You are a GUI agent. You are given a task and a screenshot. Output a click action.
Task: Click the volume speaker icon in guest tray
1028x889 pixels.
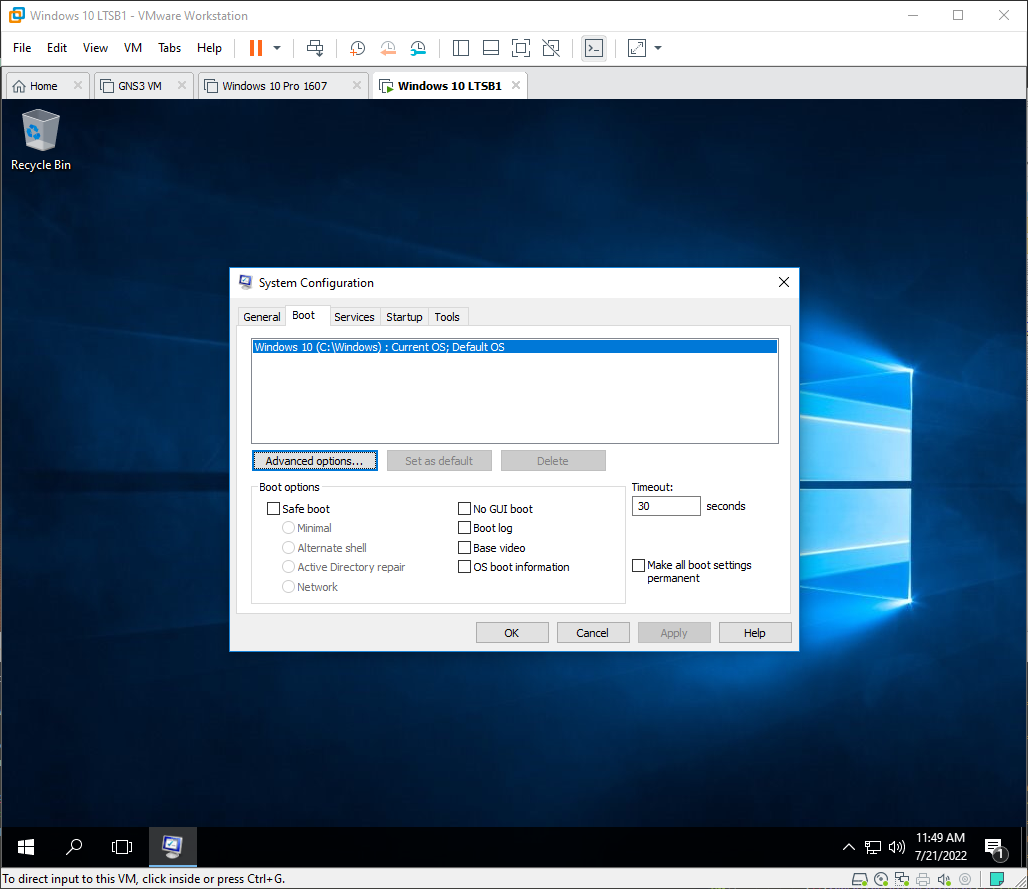[x=896, y=847]
